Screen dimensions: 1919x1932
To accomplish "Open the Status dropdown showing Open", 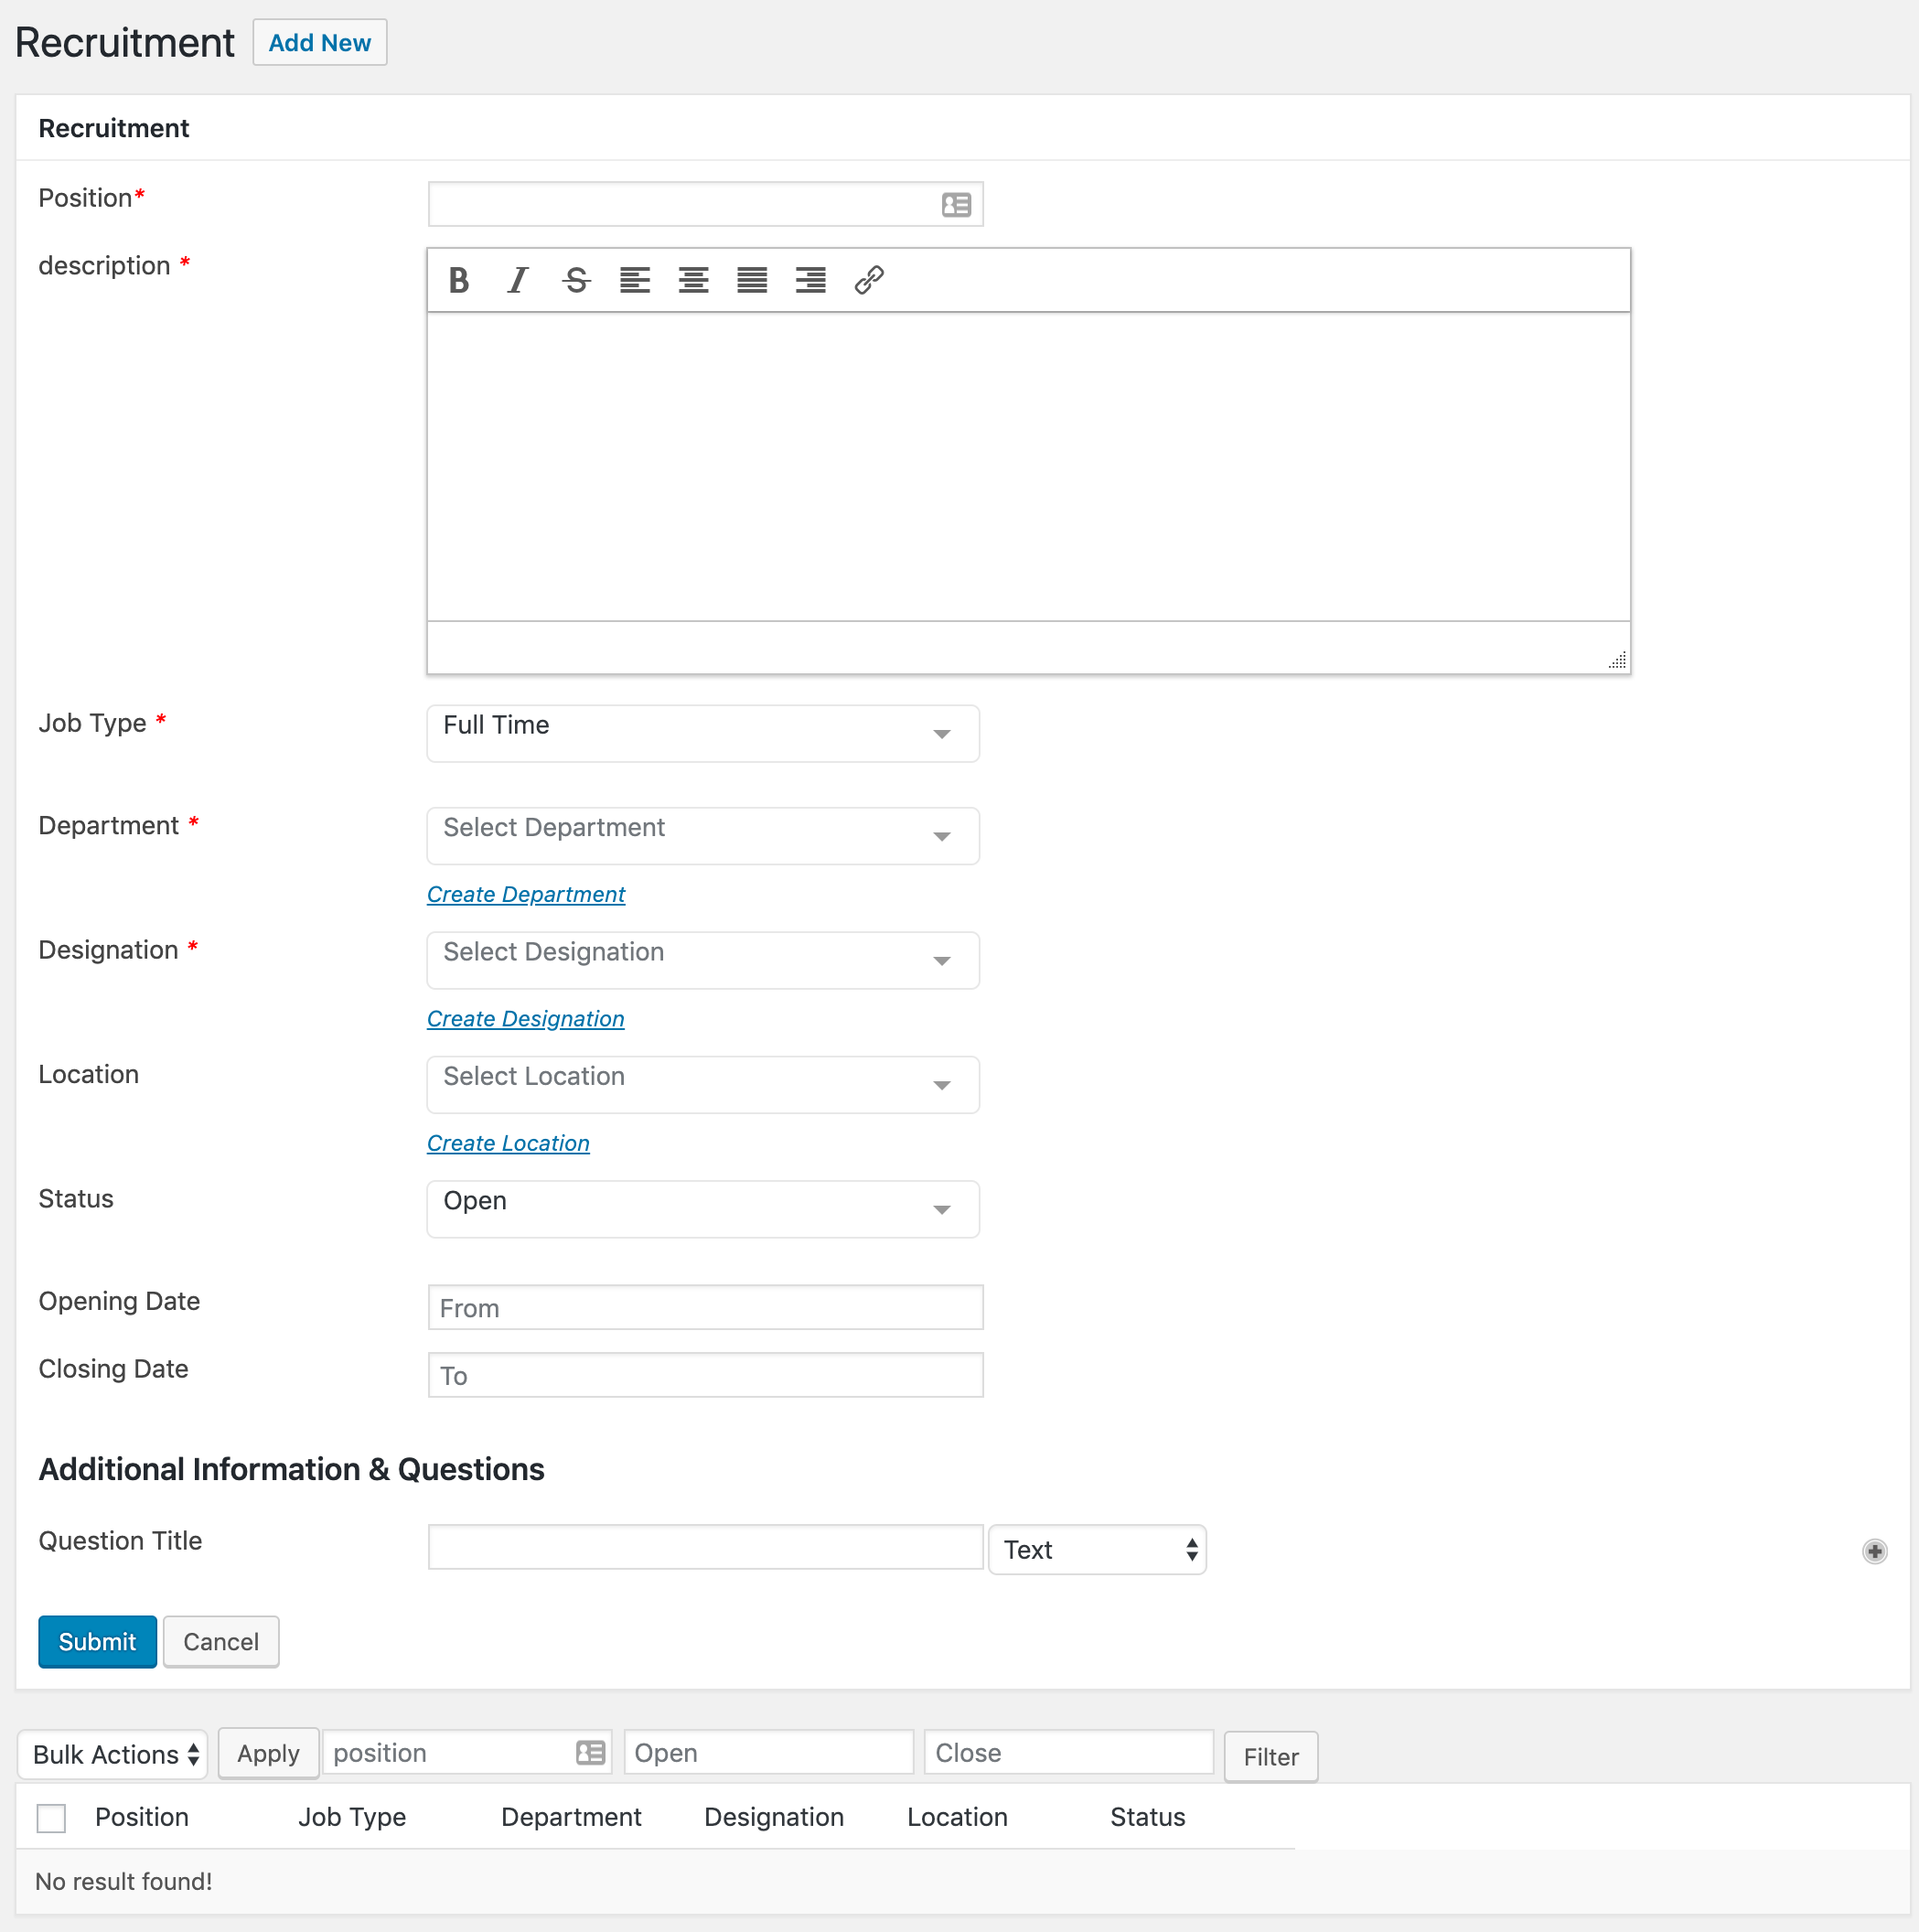I will pyautogui.click(x=702, y=1208).
